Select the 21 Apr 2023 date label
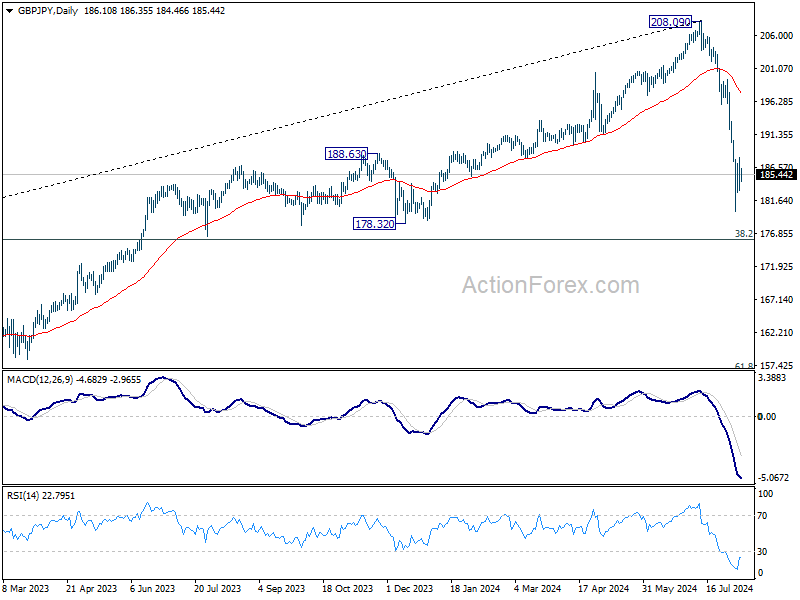This screenshot has width=800, height=600. 92,589
